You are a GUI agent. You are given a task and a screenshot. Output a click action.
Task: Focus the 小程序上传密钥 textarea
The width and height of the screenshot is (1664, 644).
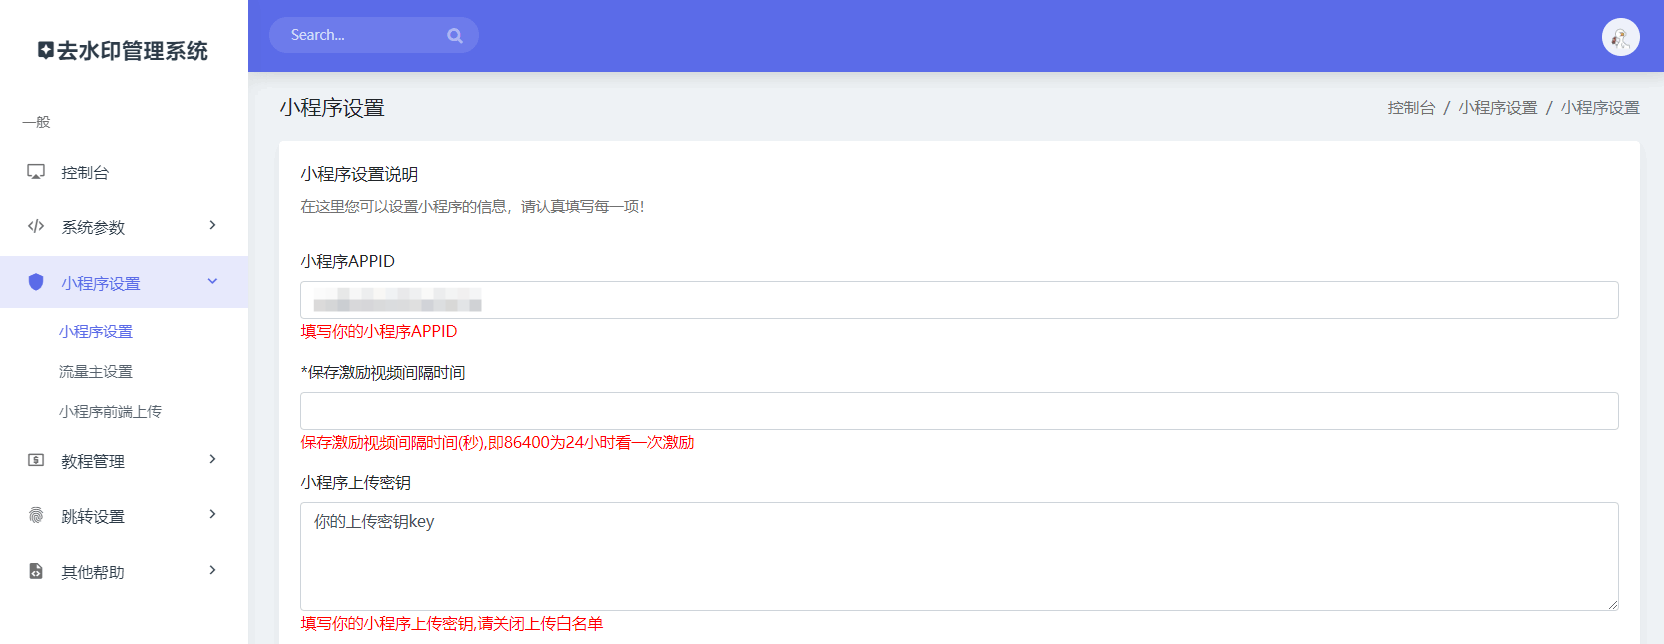pyautogui.click(x=959, y=556)
